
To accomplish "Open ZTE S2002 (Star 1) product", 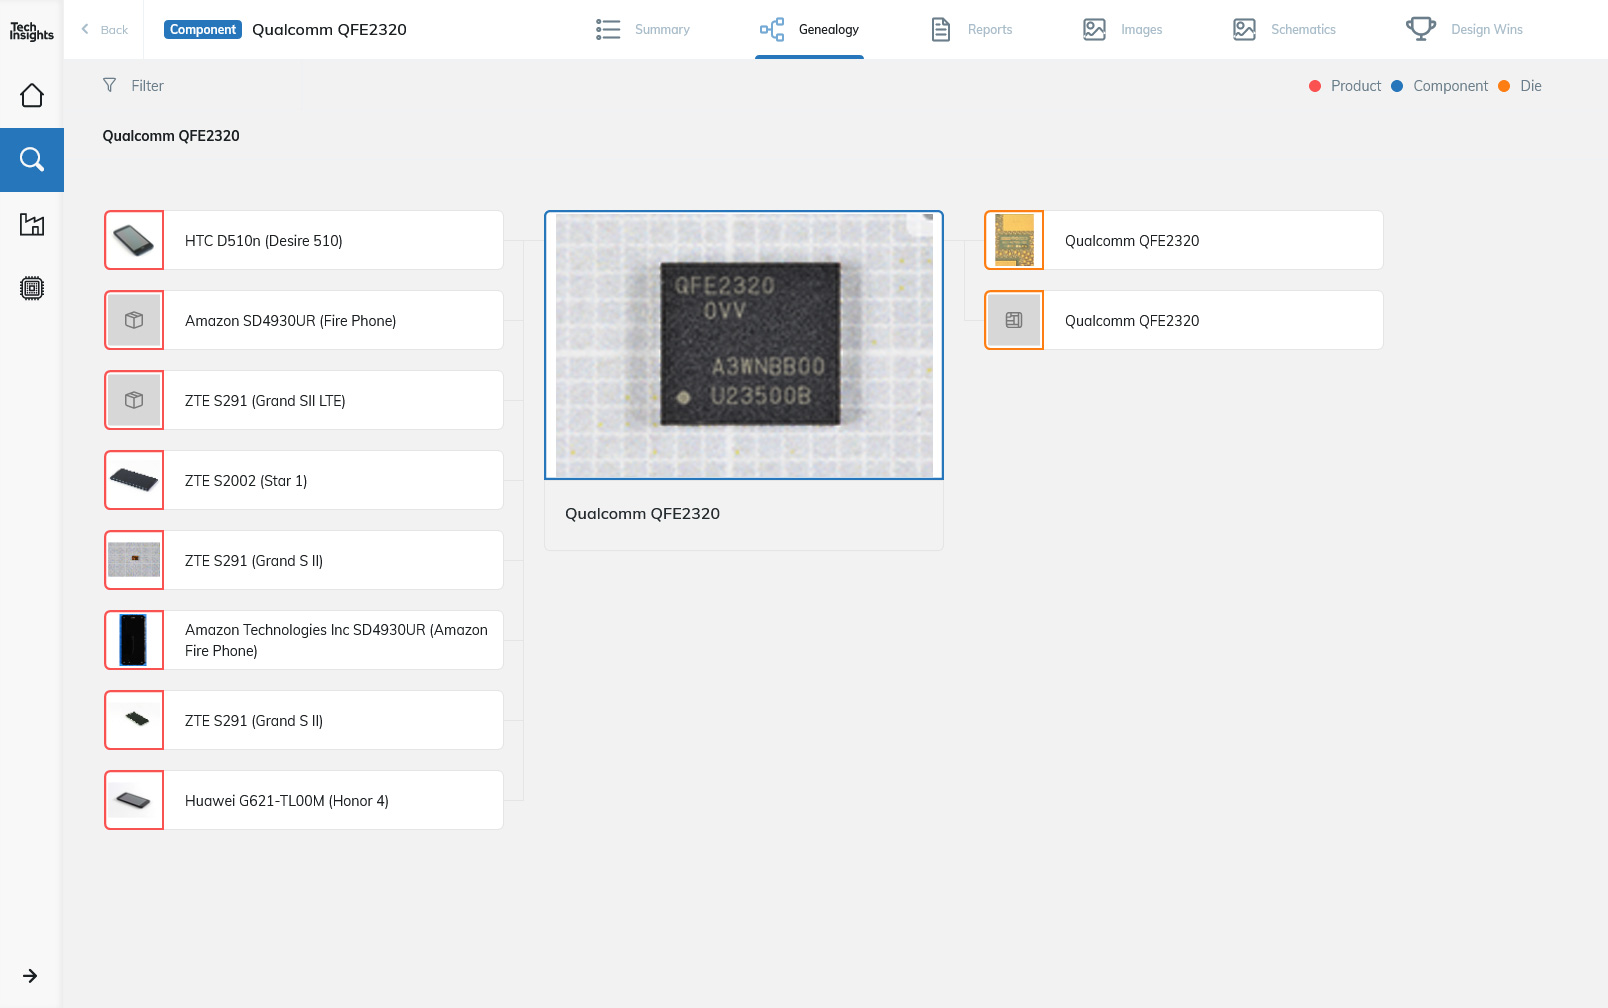I will 304,480.
